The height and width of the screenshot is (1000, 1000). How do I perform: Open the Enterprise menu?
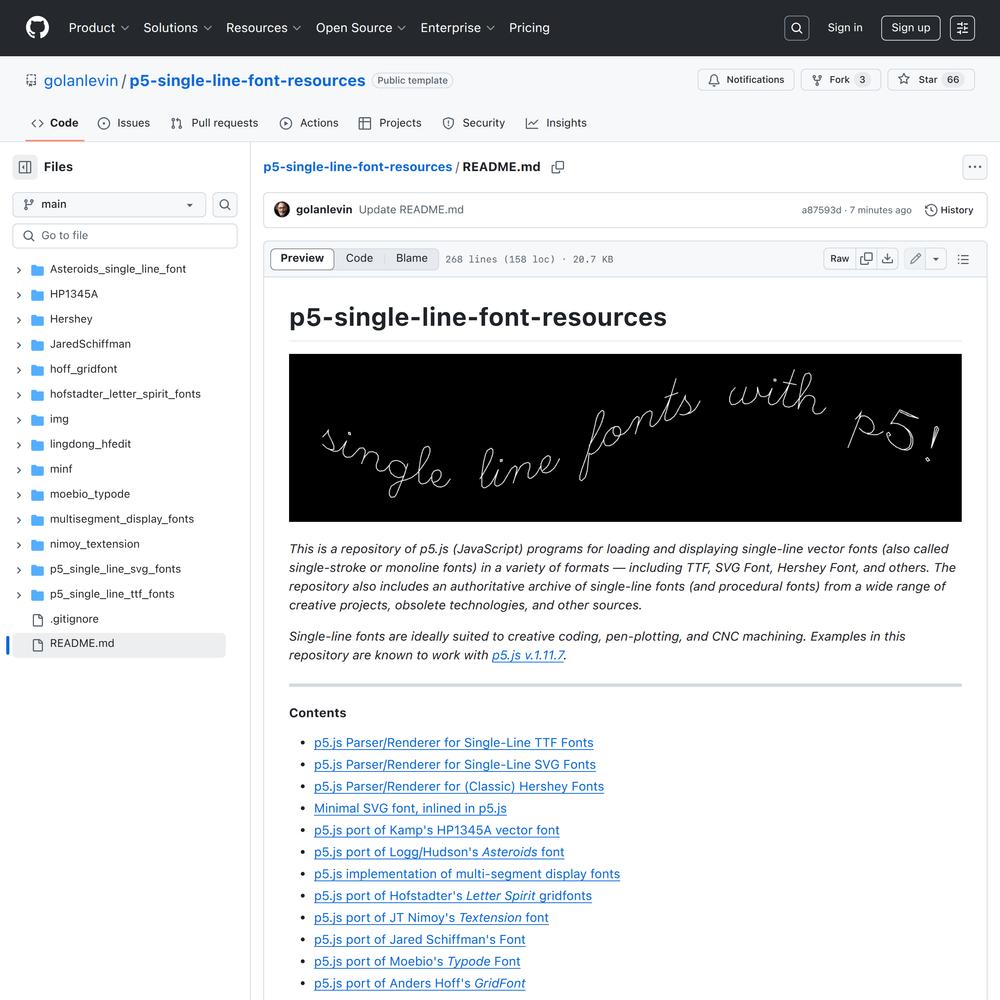457,28
